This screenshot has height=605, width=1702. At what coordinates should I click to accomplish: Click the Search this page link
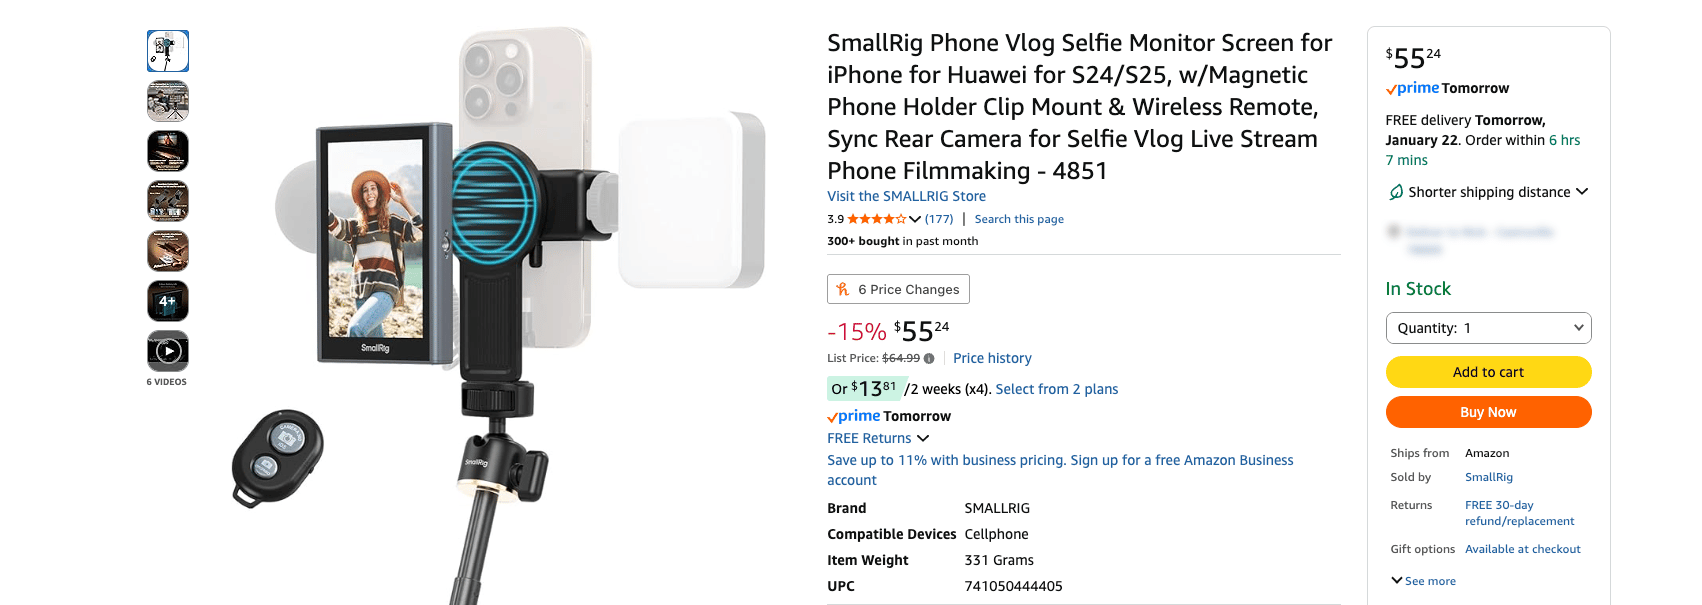click(x=1019, y=219)
